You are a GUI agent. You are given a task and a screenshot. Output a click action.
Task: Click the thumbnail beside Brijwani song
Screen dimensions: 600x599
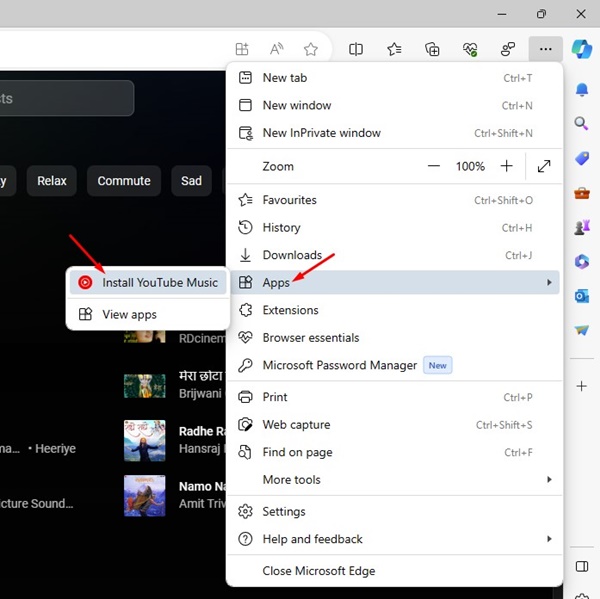[145, 385]
